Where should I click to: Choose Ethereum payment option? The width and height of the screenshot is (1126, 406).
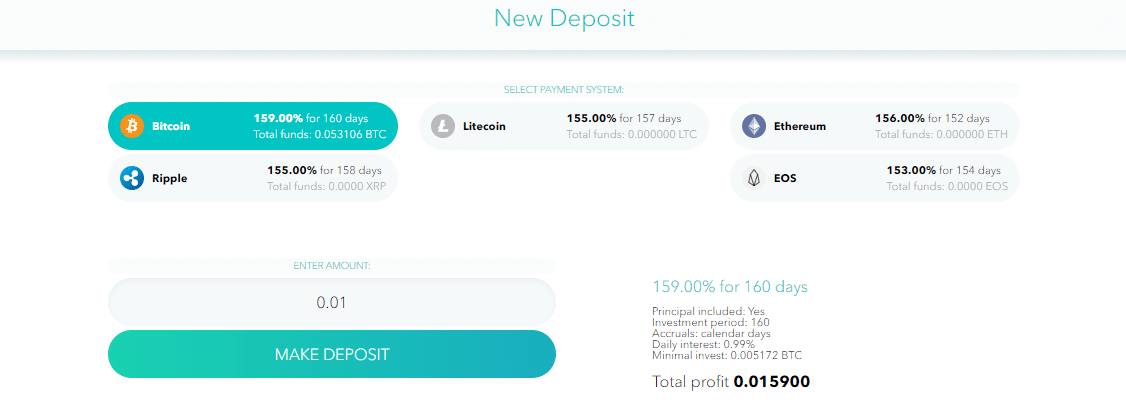(875, 126)
